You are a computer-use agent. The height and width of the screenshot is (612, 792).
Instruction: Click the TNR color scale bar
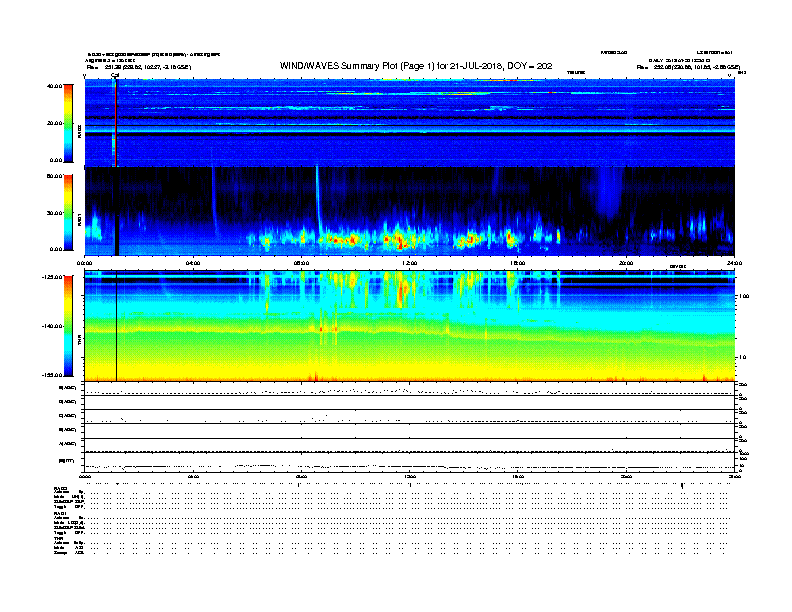[68, 326]
